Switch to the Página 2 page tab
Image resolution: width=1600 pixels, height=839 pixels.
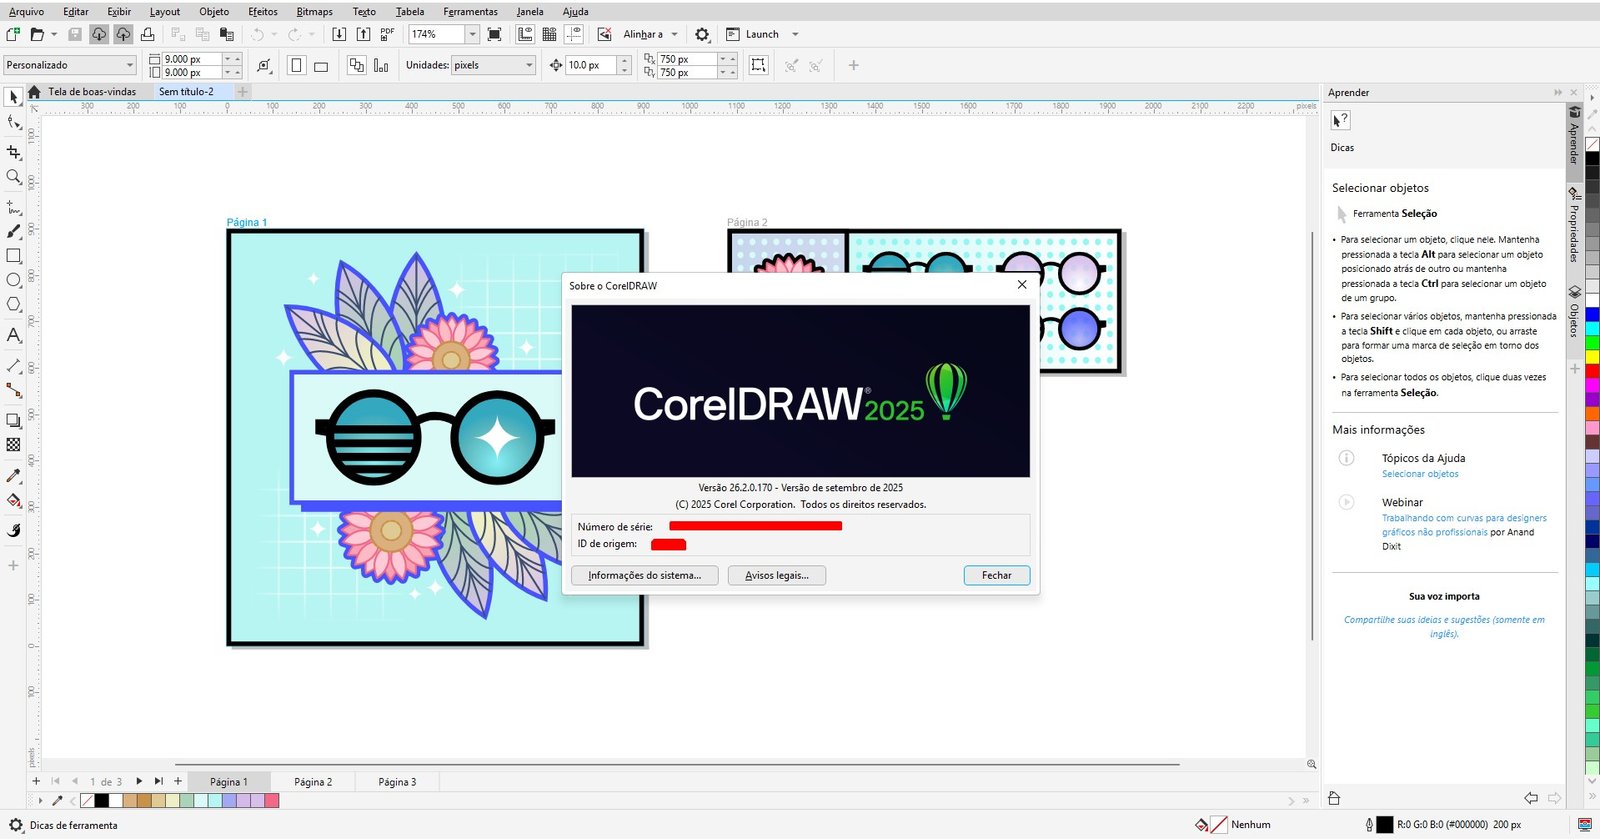click(x=313, y=782)
